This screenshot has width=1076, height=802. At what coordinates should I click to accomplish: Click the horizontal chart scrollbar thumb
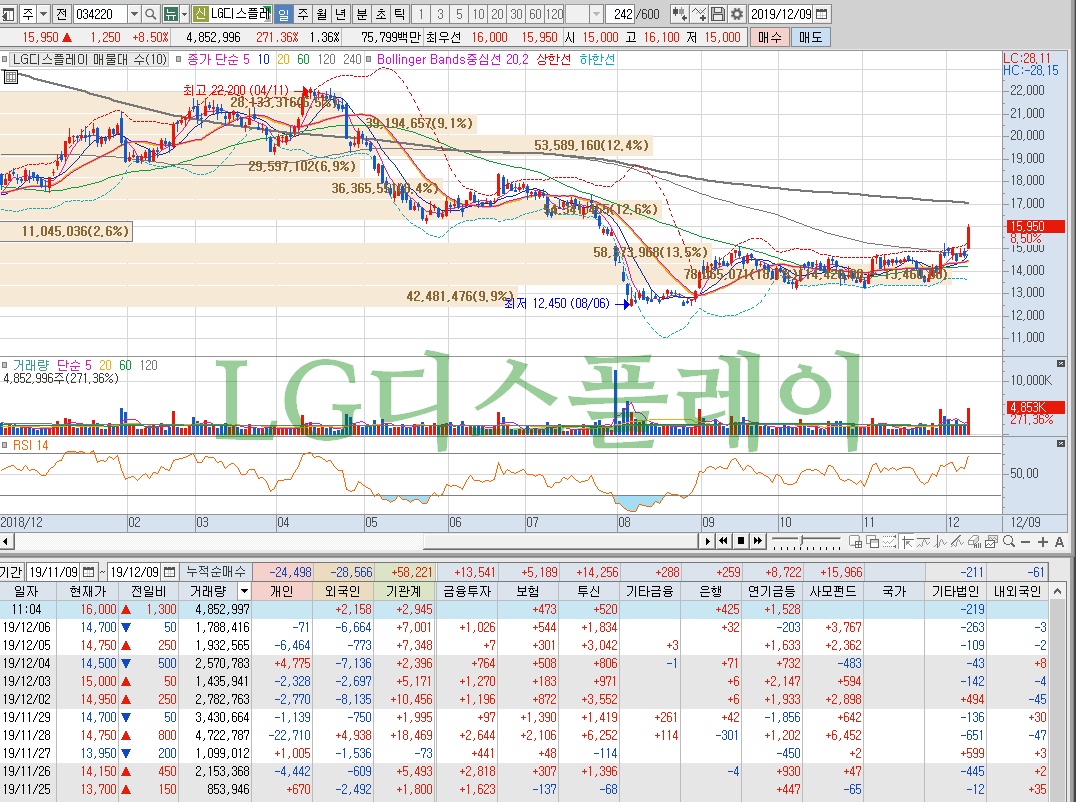pyautogui.click(x=561, y=541)
